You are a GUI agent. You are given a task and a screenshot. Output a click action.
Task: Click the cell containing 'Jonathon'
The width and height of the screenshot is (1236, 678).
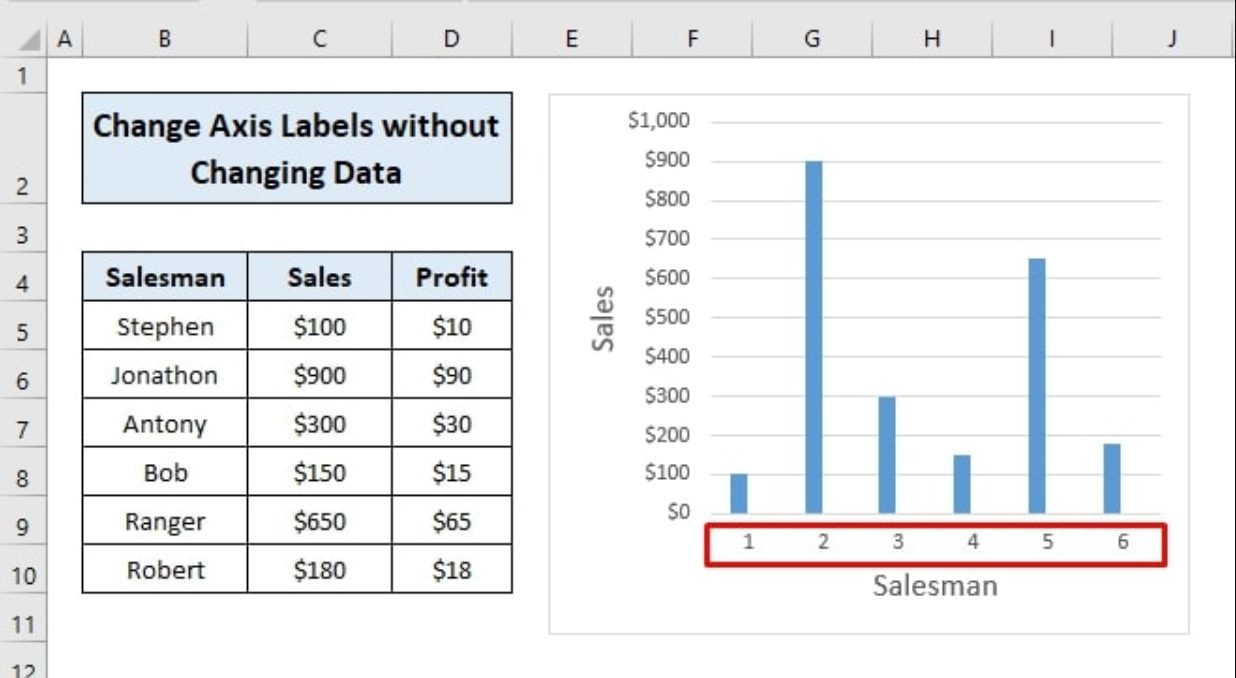[165, 375]
